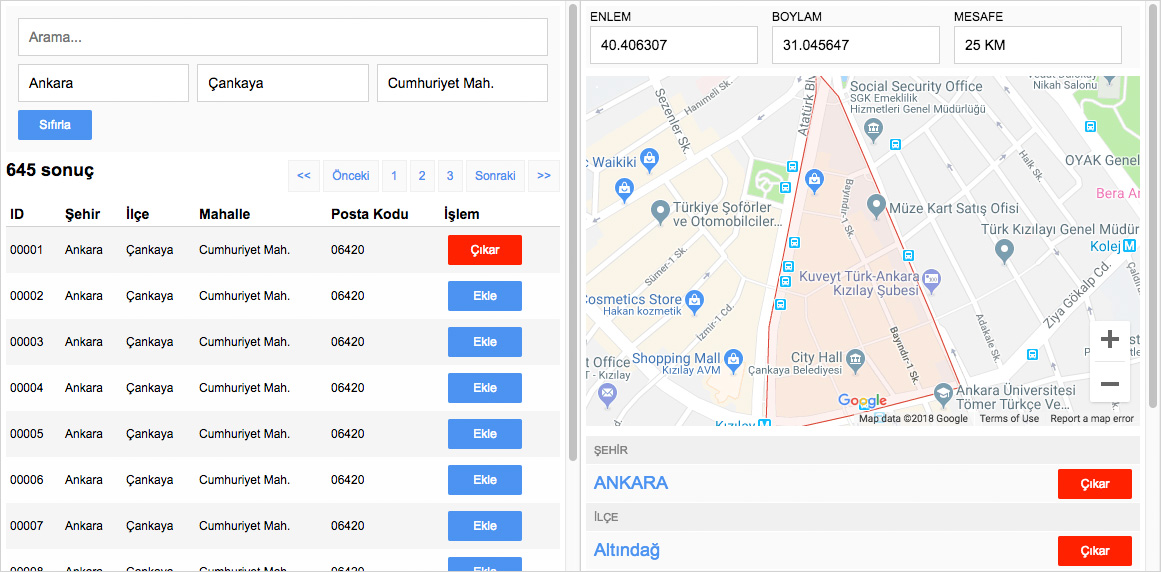Select the Social Security Office map pin

(874, 127)
